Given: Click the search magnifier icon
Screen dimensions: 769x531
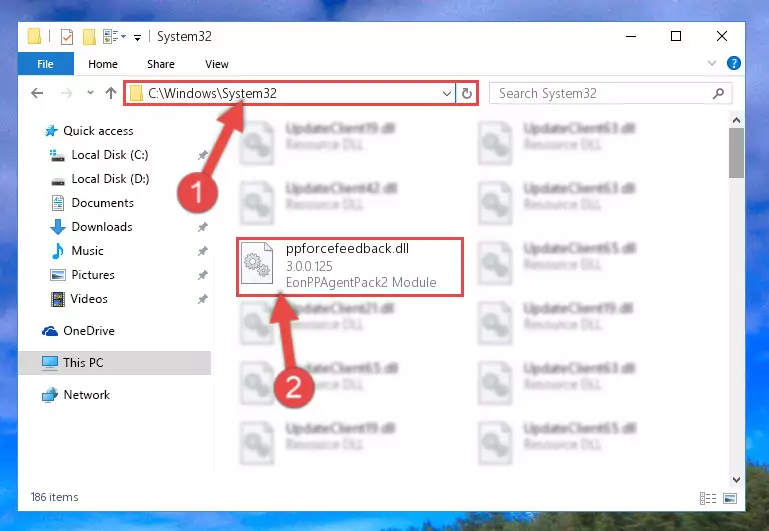Looking at the screenshot, I should pyautogui.click(x=718, y=93).
